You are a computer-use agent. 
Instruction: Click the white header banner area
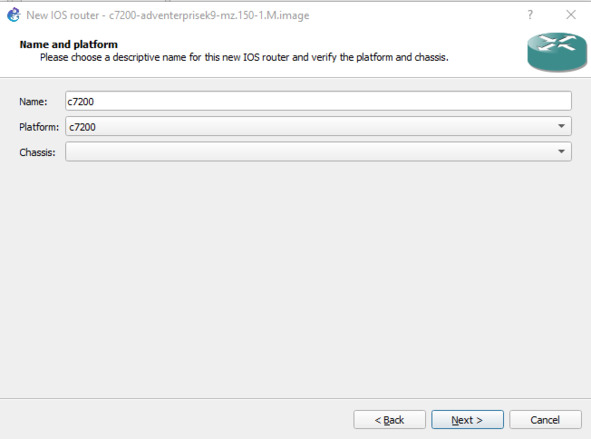click(x=264, y=53)
